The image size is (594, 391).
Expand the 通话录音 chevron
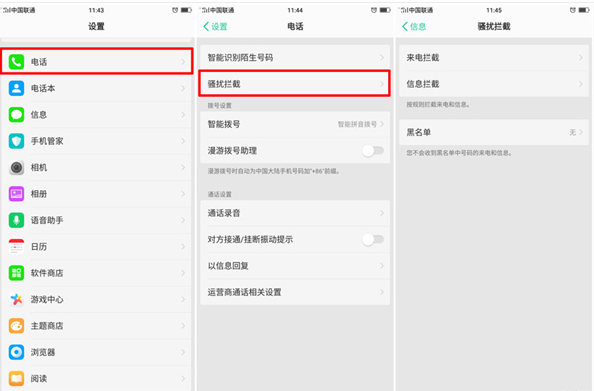point(382,213)
